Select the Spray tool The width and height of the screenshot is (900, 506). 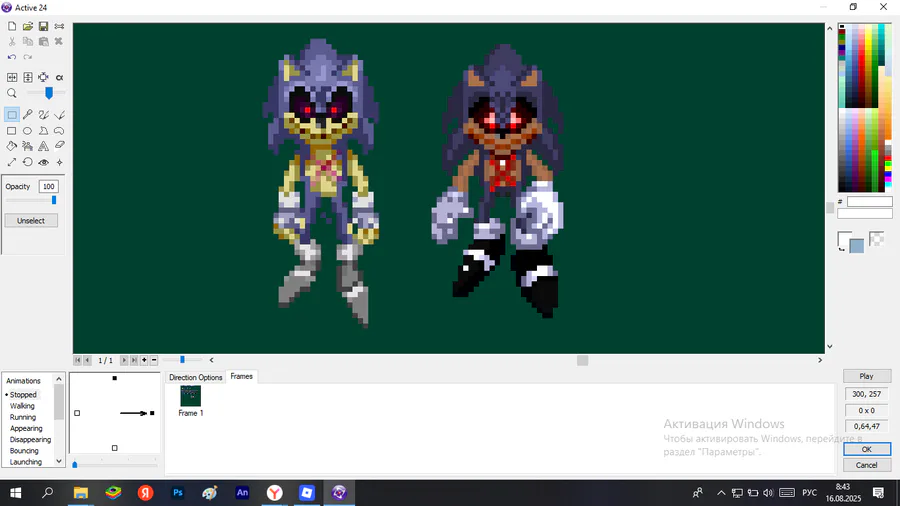pyautogui.click(x=28, y=146)
